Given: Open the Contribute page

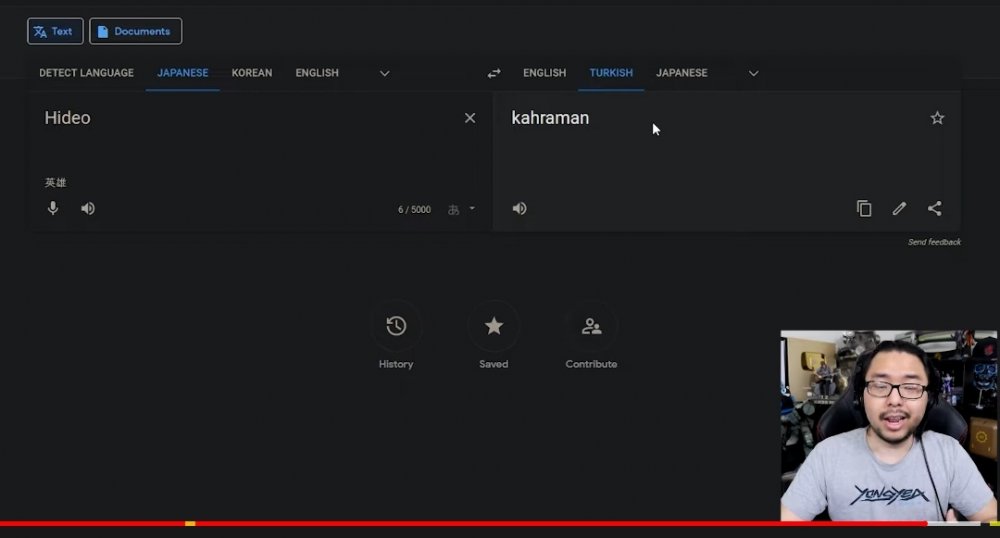Looking at the screenshot, I should [x=591, y=336].
